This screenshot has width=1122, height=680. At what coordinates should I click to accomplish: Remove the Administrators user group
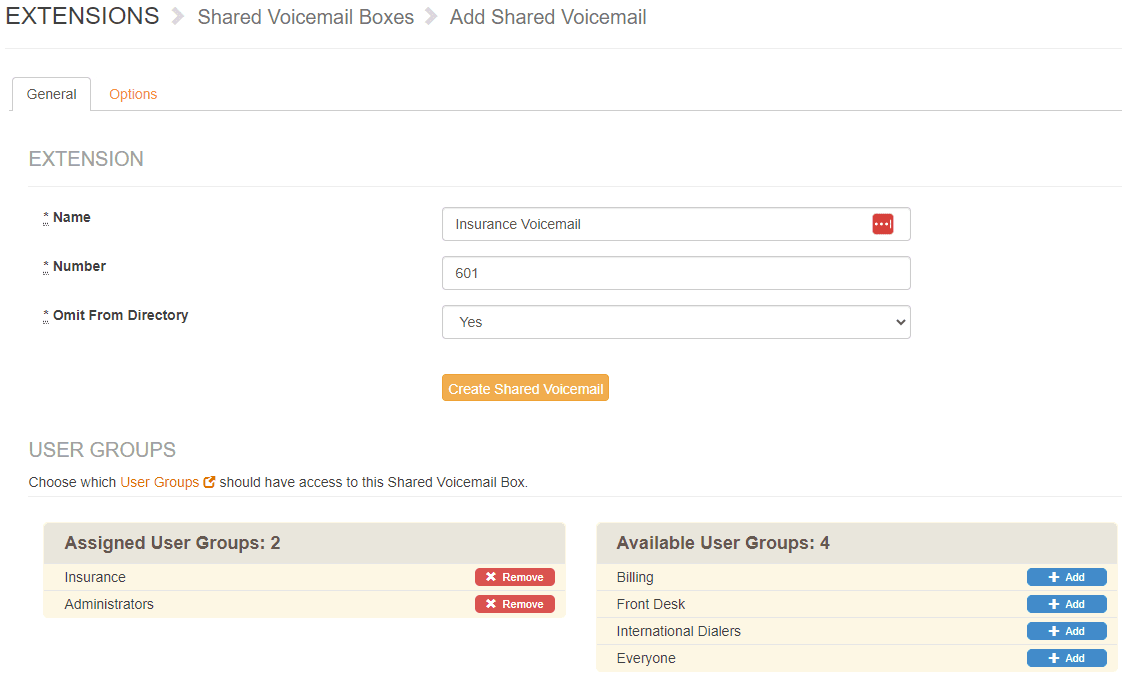[x=514, y=604]
